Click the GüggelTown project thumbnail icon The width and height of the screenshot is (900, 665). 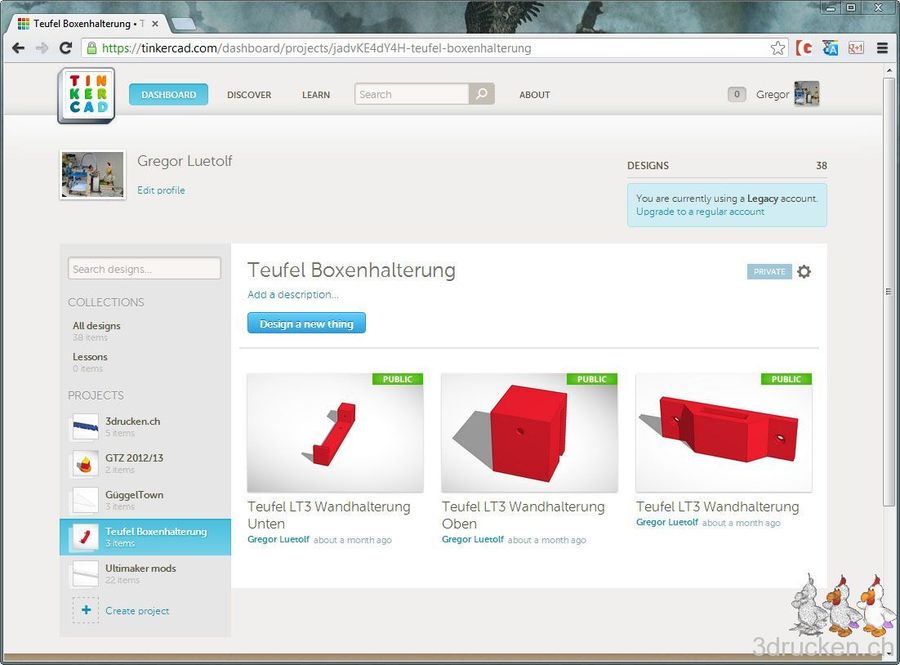86,500
